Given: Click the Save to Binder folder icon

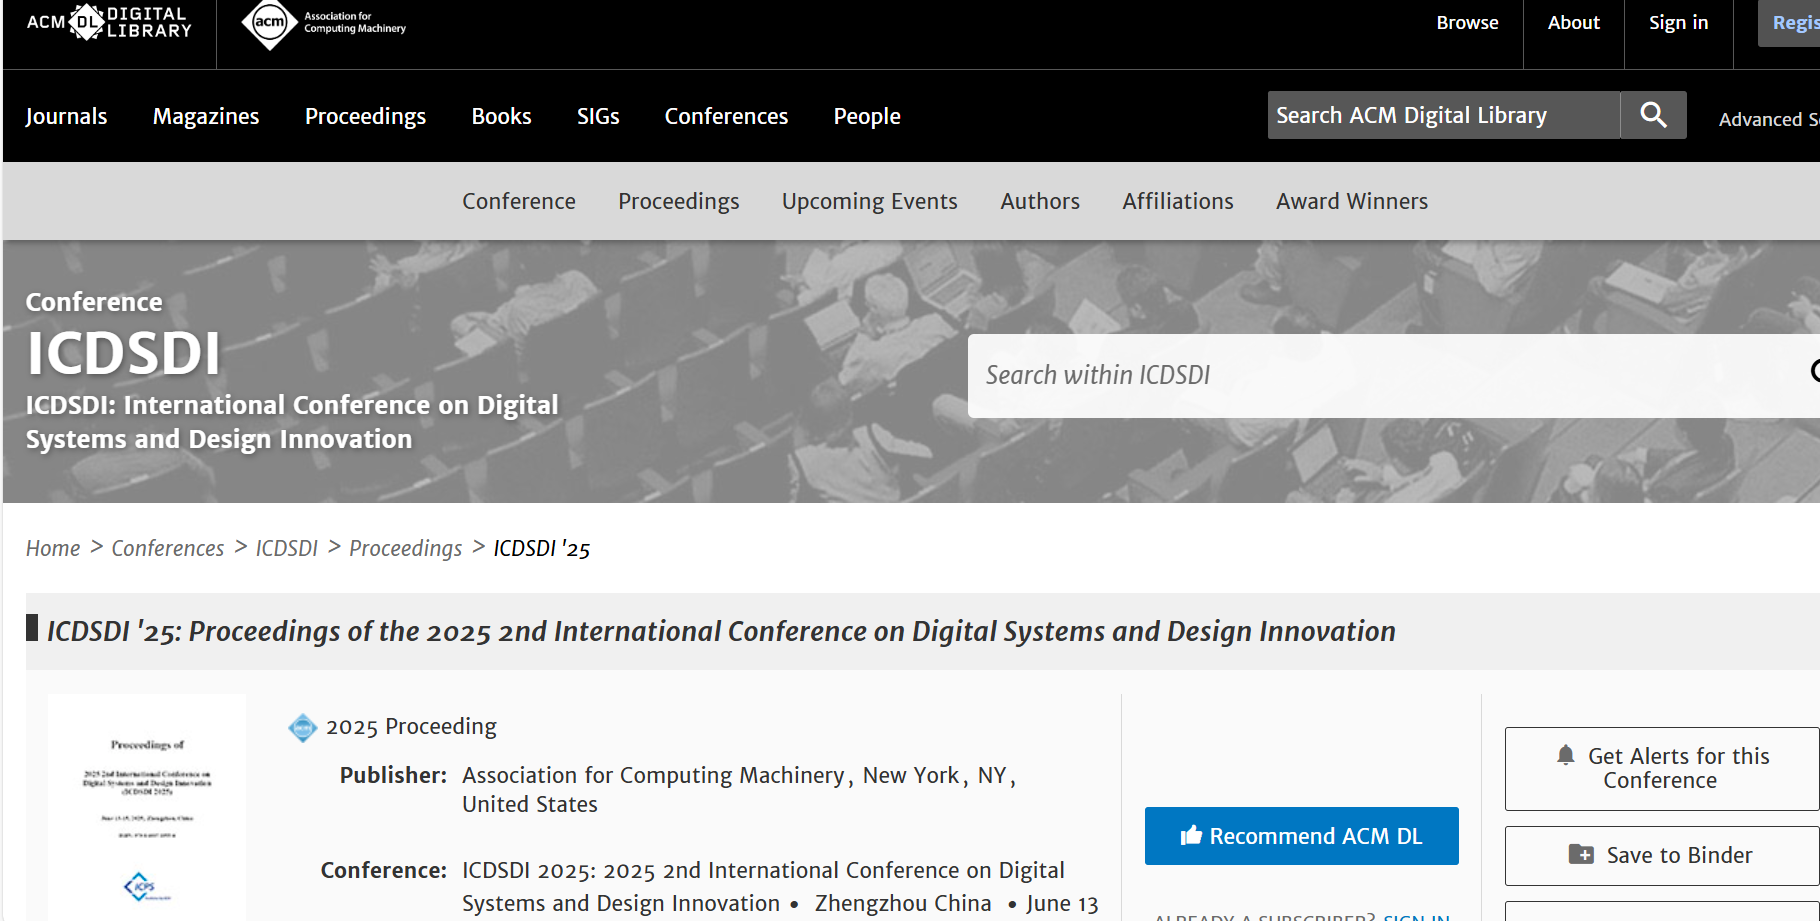Looking at the screenshot, I should [1581, 855].
